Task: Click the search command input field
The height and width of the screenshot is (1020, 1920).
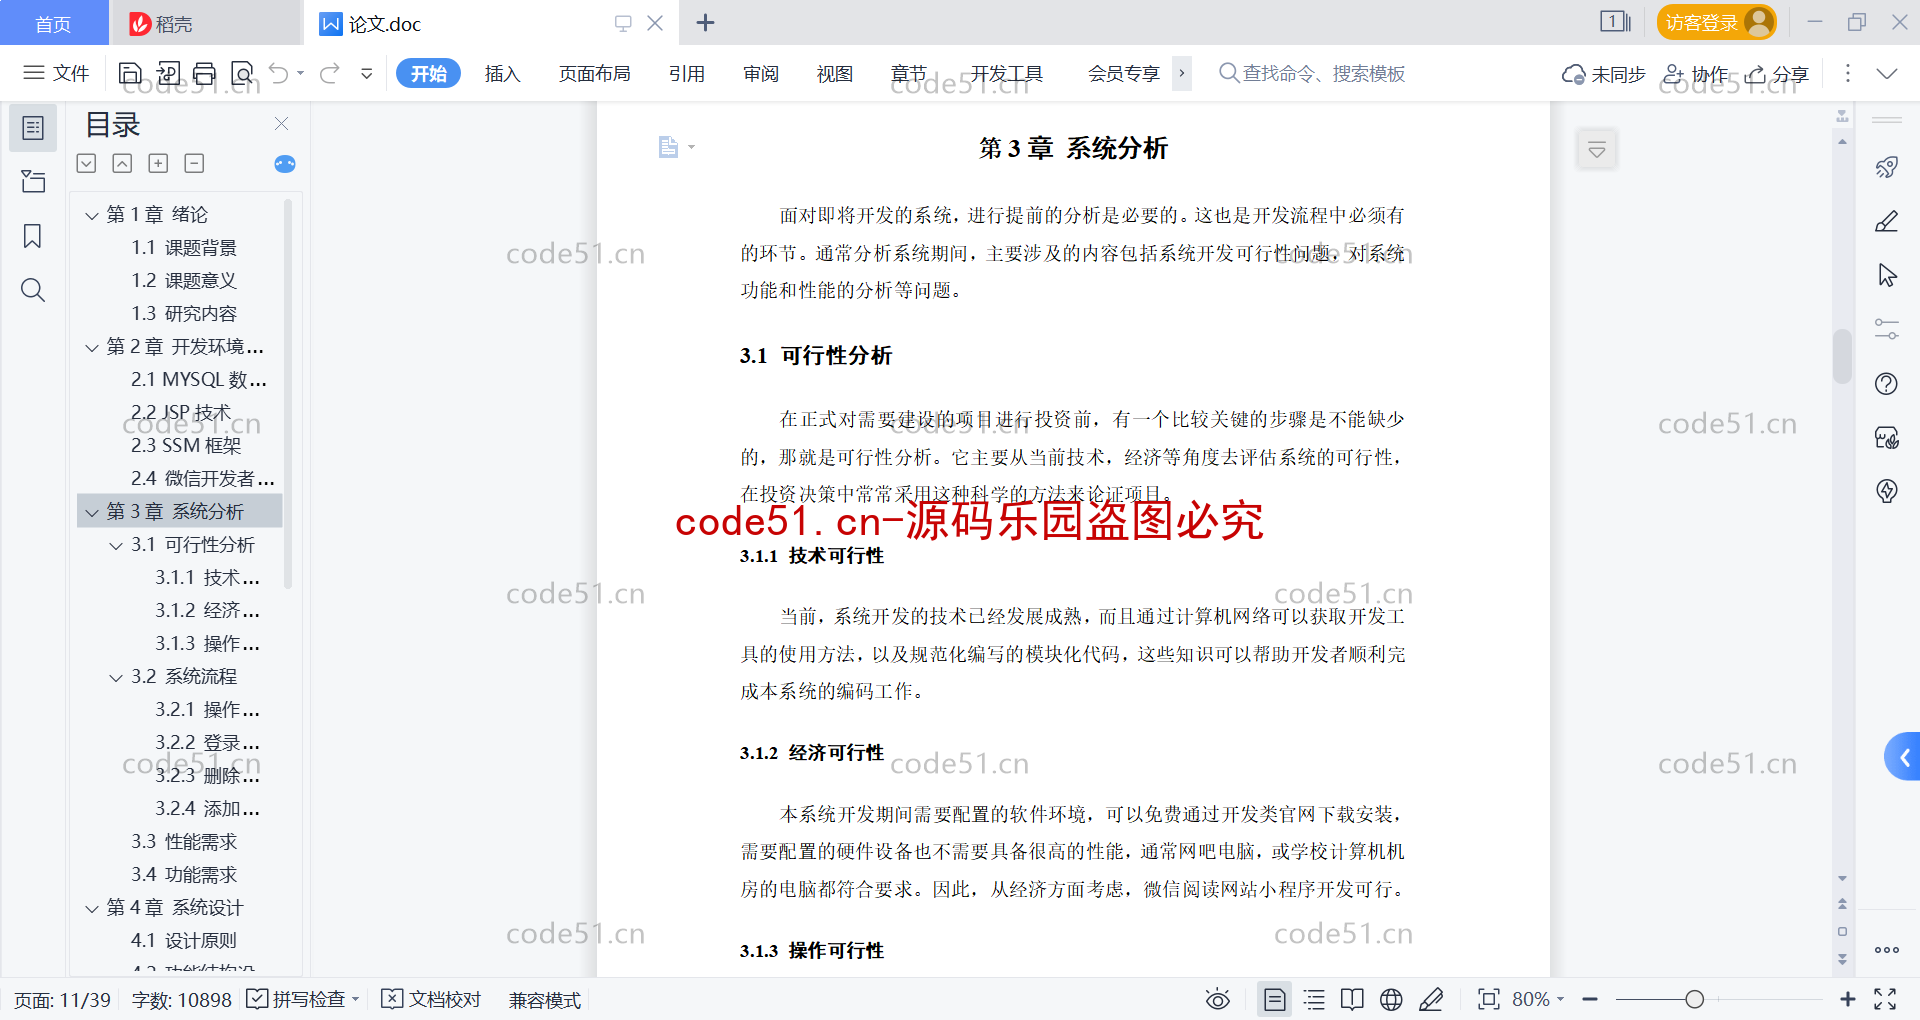Action: [x=1312, y=73]
